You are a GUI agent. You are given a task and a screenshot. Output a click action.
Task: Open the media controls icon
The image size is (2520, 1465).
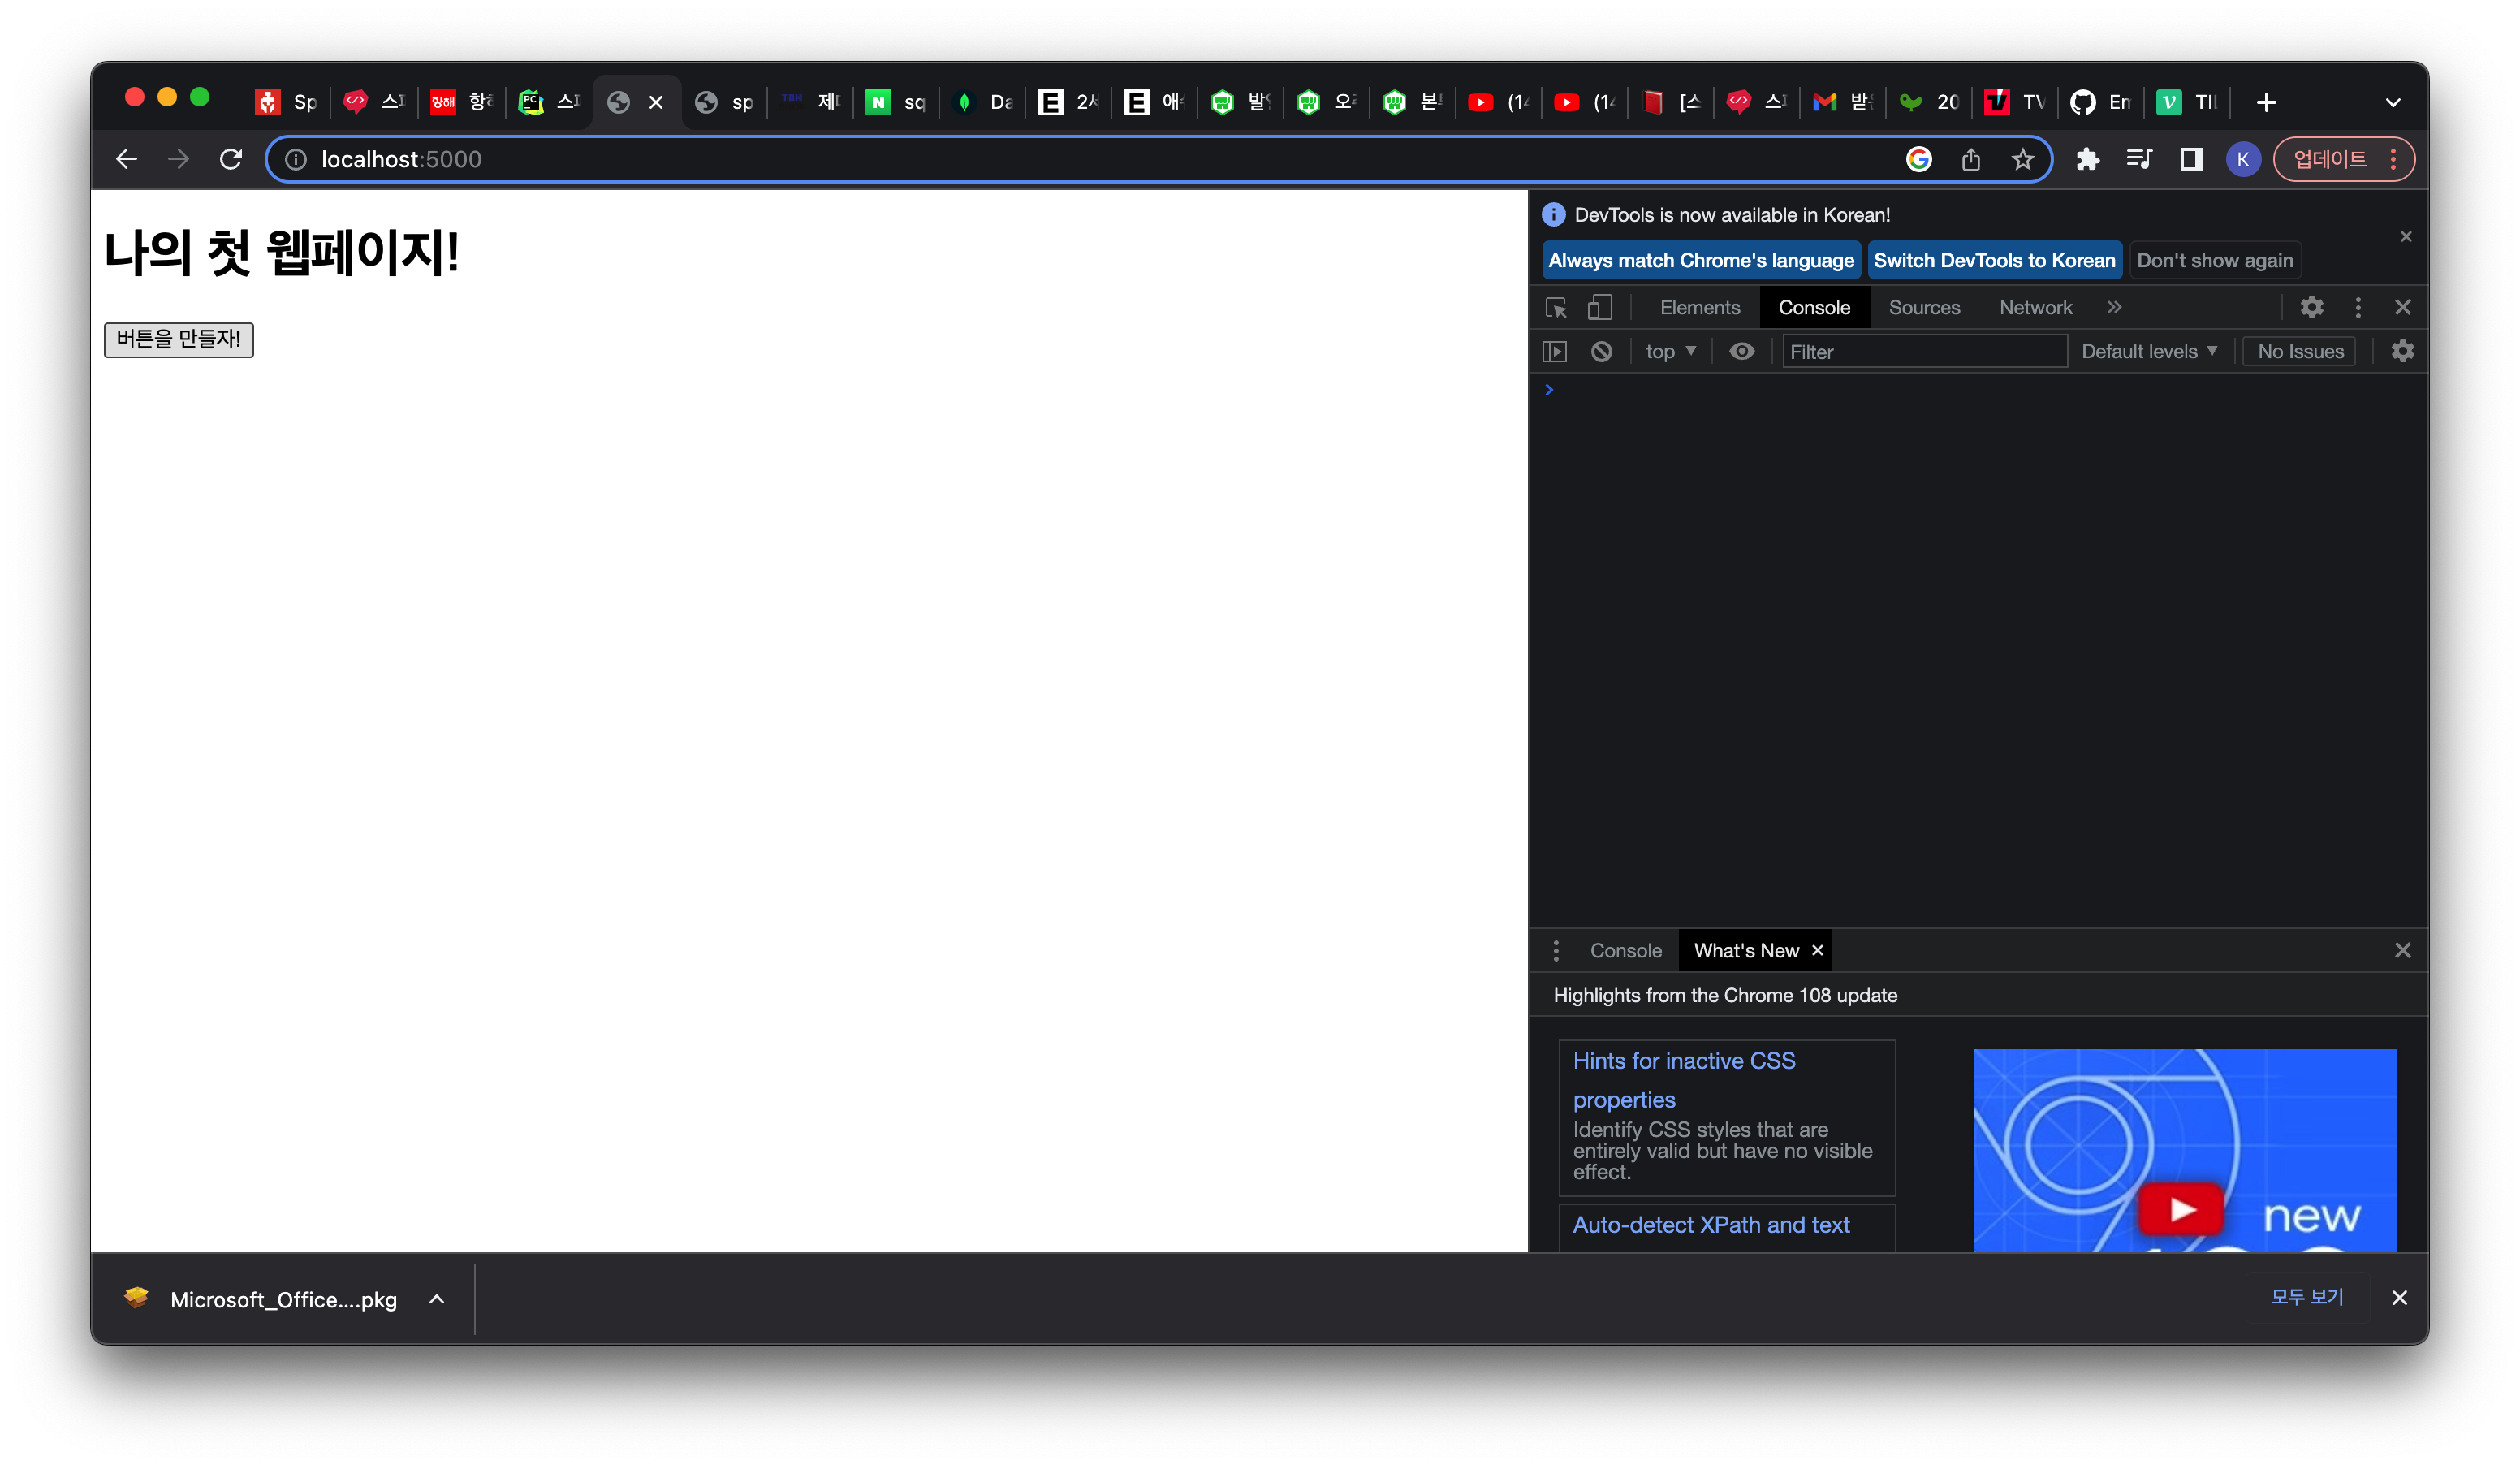pos(2139,159)
